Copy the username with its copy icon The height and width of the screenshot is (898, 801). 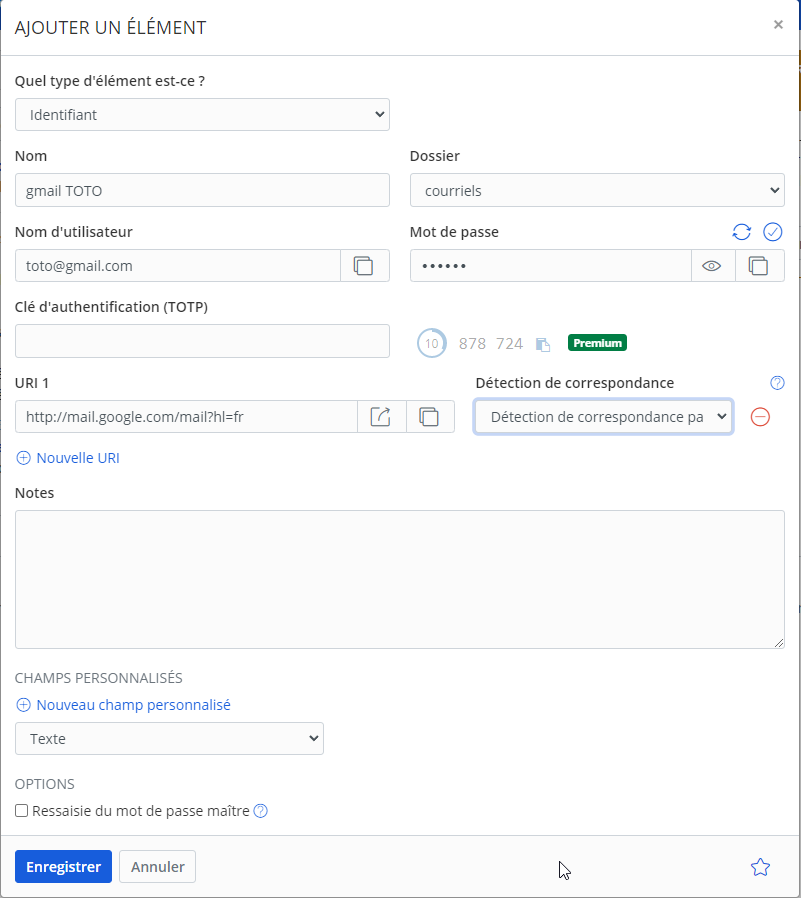click(364, 266)
